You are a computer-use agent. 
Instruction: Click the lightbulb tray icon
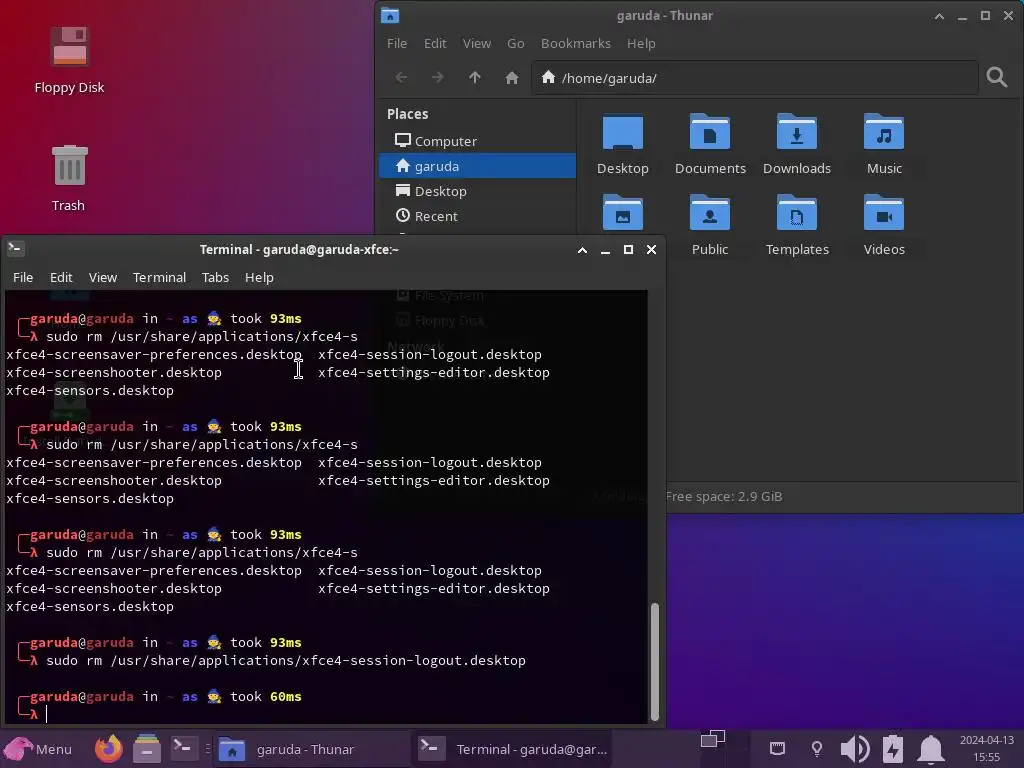(x=816, y=748)
